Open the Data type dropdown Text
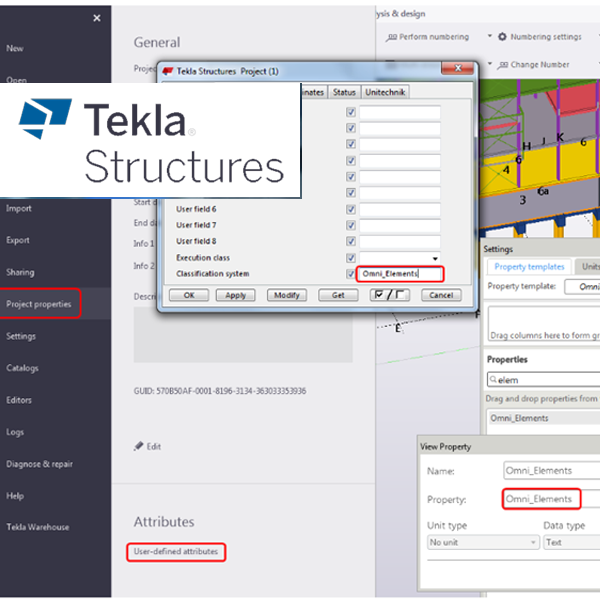The image size is (600, 600). tap(572, 543)
